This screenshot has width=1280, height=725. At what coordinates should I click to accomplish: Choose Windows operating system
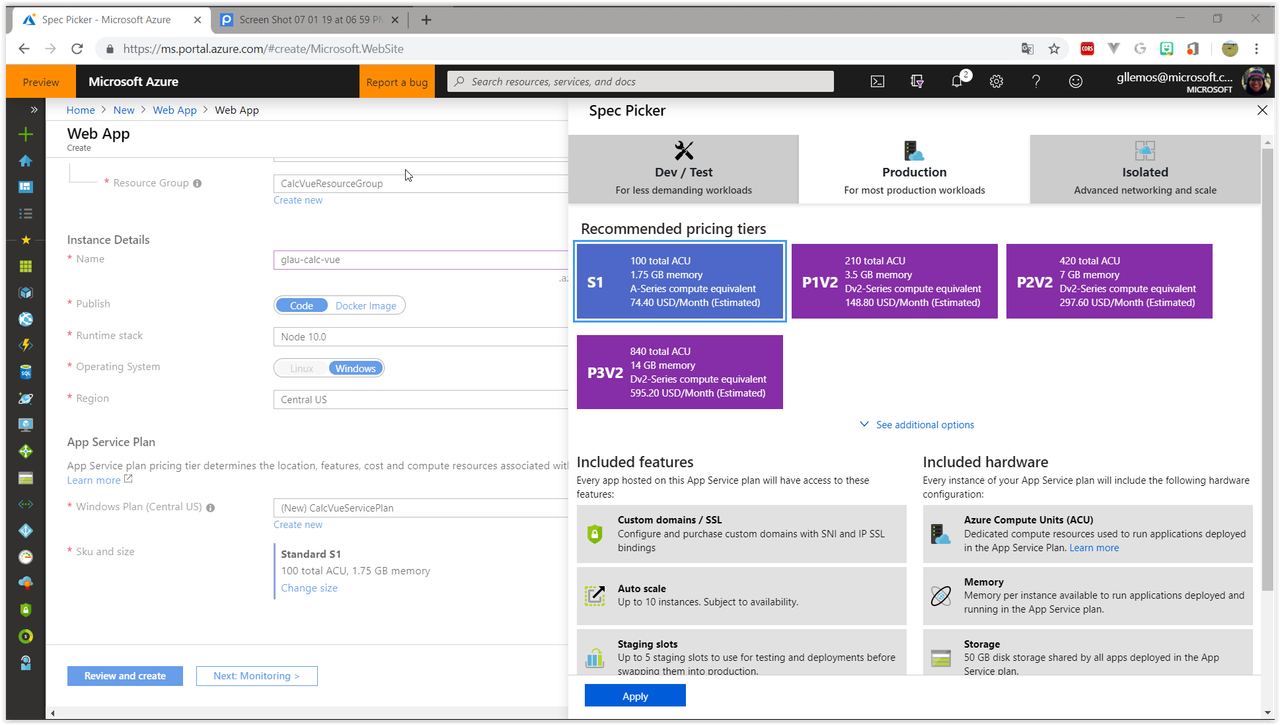tap(355, 369)
